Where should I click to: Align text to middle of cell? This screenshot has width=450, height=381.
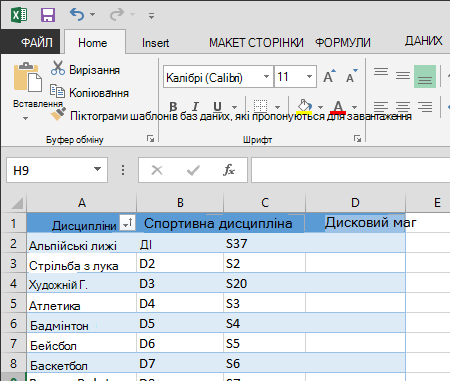[403, 76]
